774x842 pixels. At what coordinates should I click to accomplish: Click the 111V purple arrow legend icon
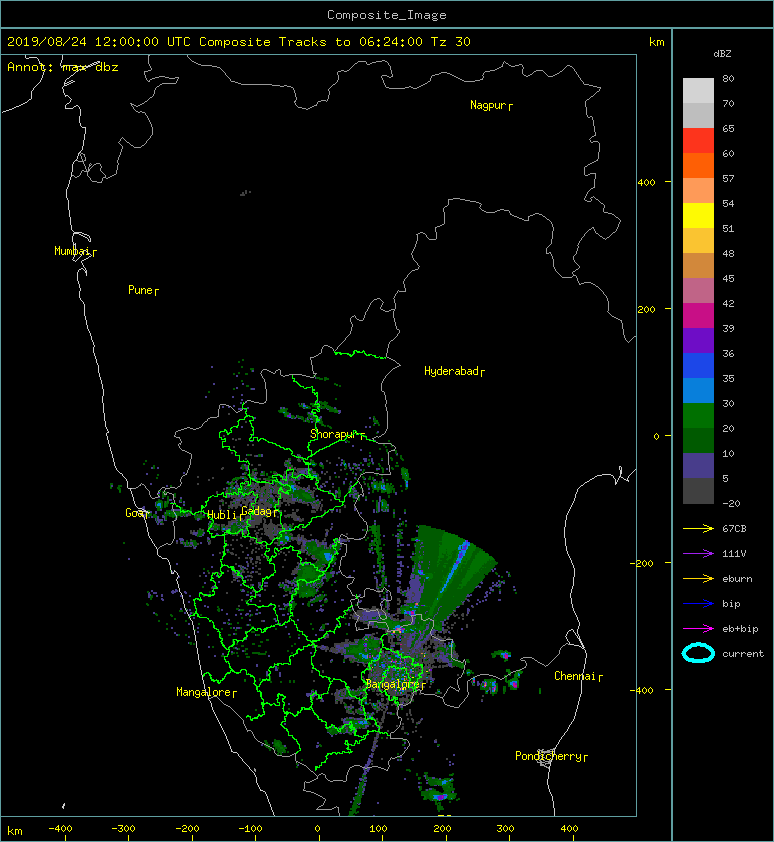click(x=698, y=554)
